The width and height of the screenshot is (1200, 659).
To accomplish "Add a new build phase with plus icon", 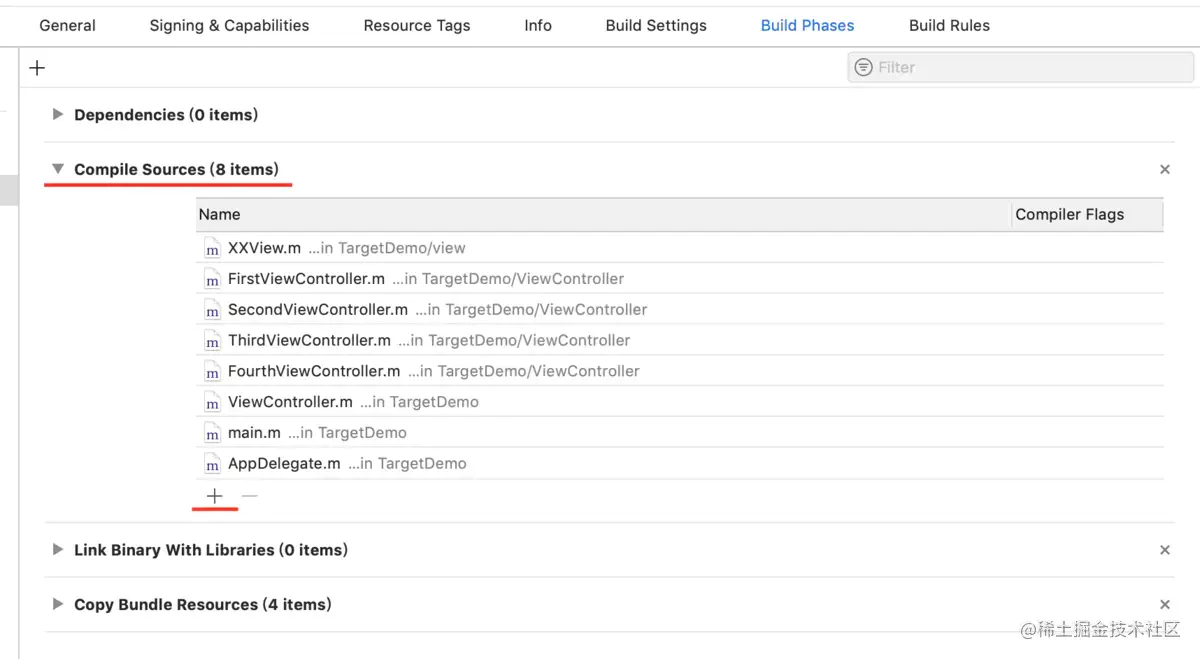I will (37, 68).
